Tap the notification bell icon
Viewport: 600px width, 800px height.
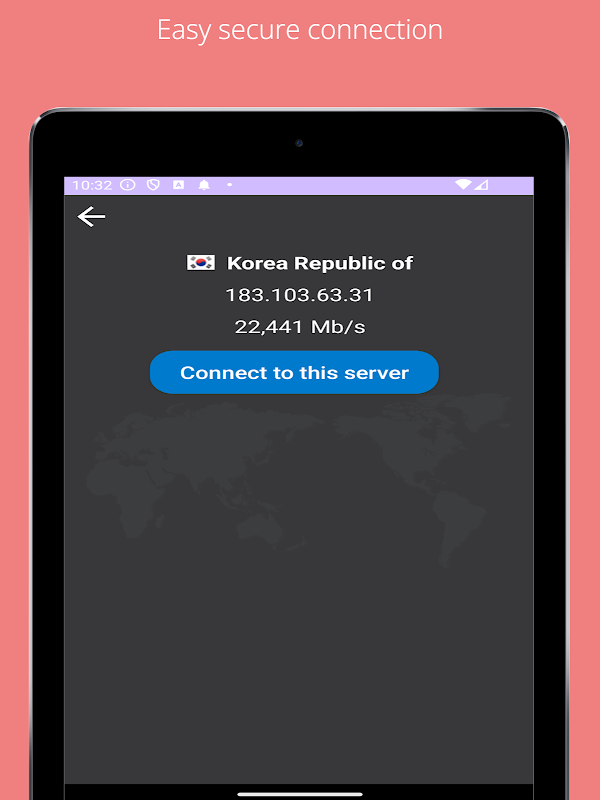(204, 185)
